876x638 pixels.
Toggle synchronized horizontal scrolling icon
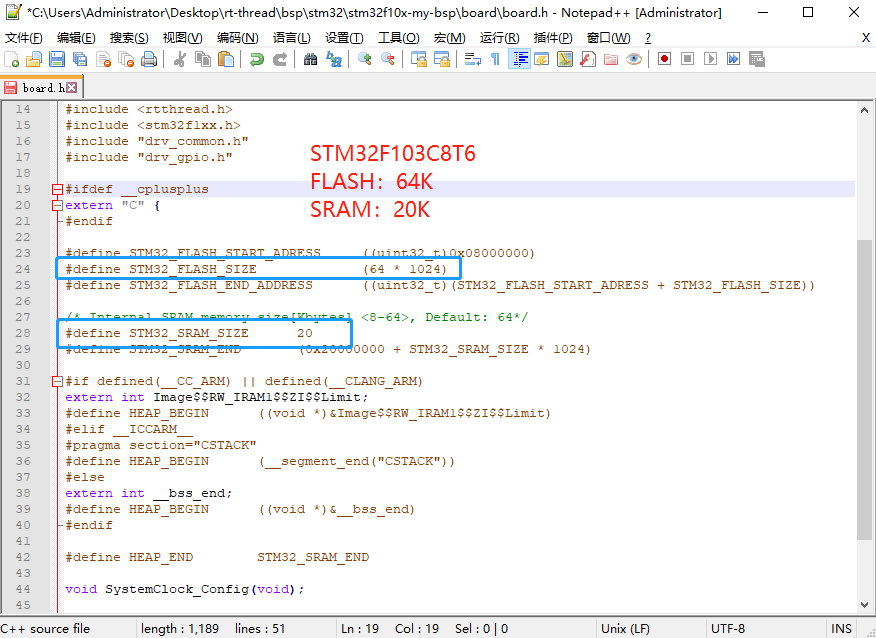[441, 59]
